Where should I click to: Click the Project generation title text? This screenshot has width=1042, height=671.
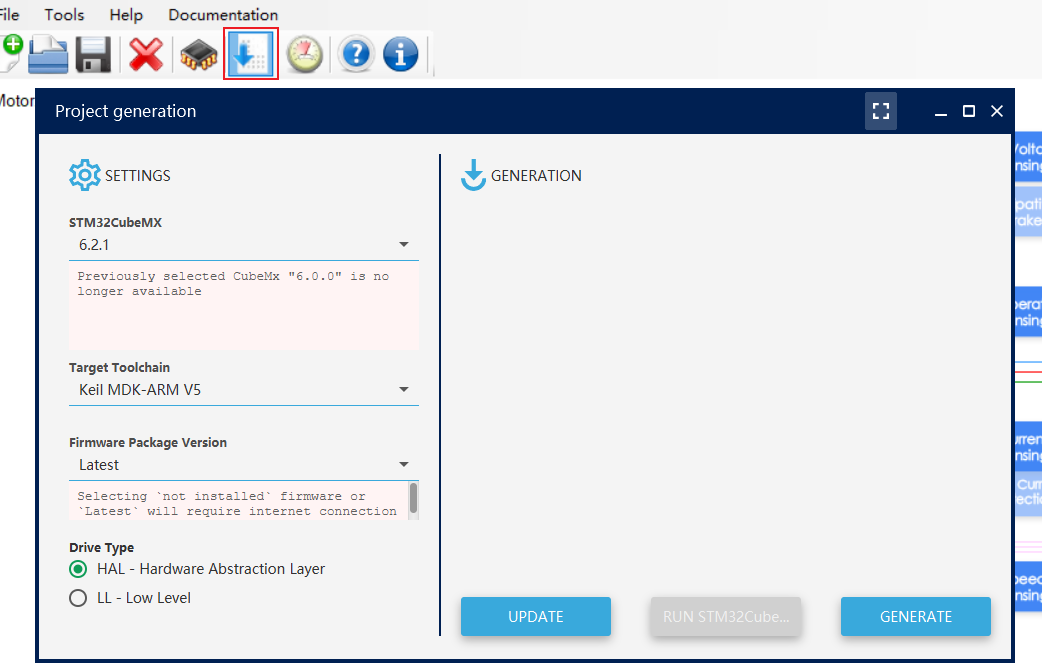pos(126,111)
